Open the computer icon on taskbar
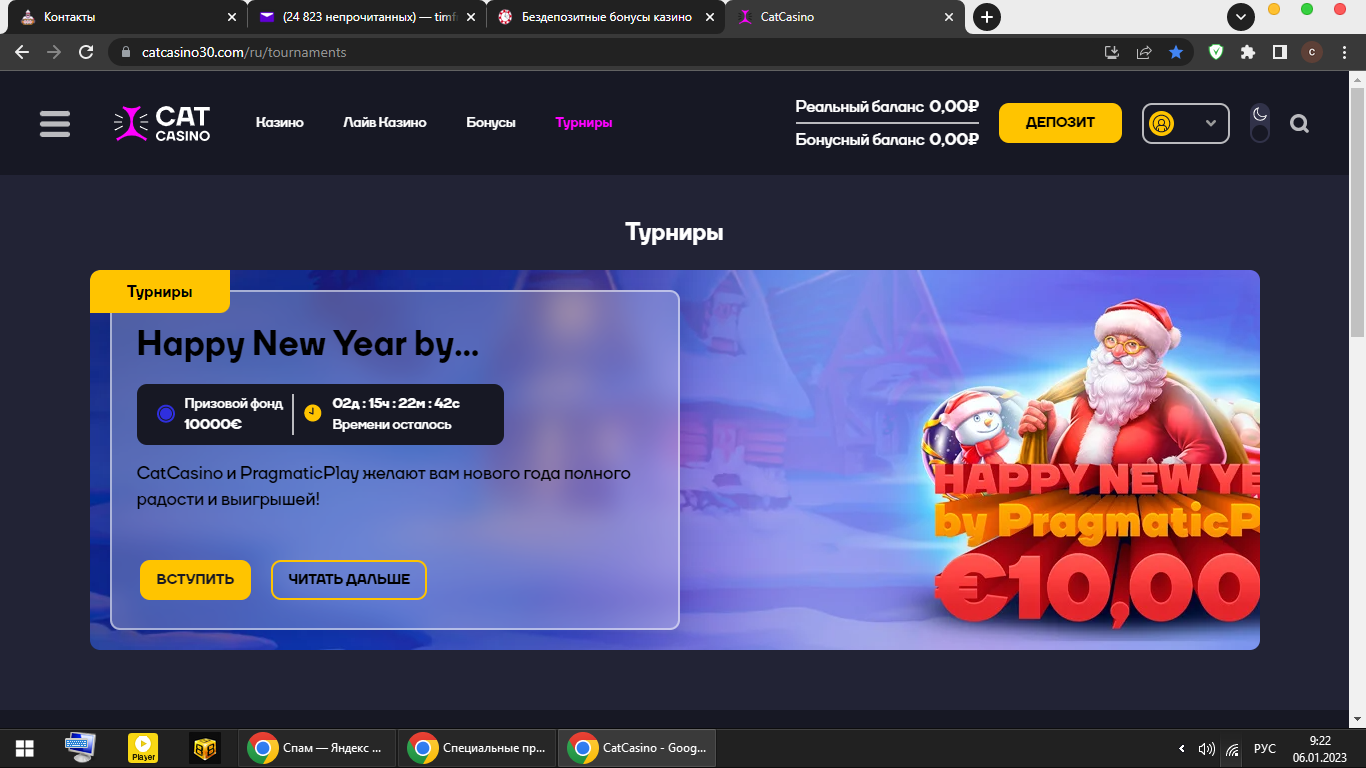Viewport: 1366px width, 768px height. [x=80, y=748]
